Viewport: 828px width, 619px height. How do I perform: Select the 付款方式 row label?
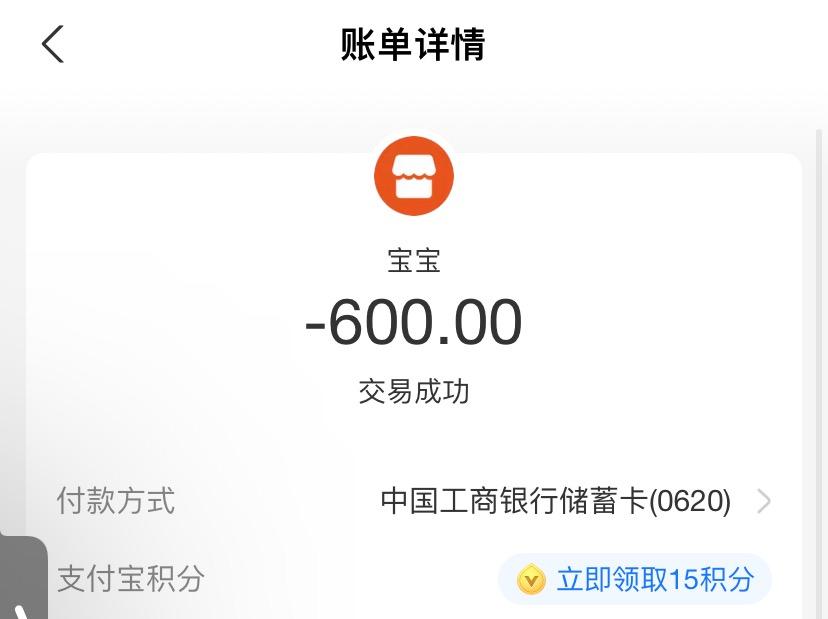116,501
